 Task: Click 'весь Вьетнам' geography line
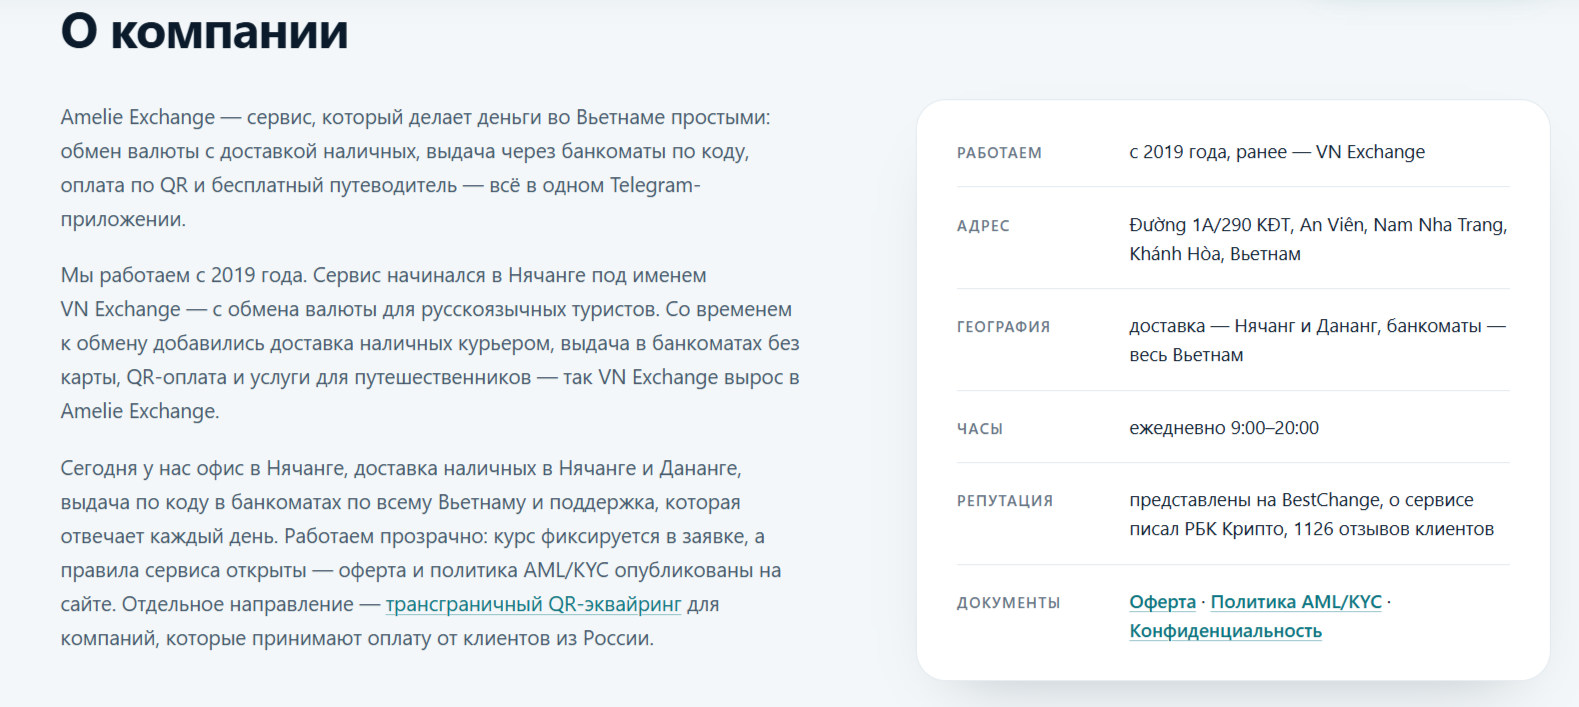tap(1186, 355)
